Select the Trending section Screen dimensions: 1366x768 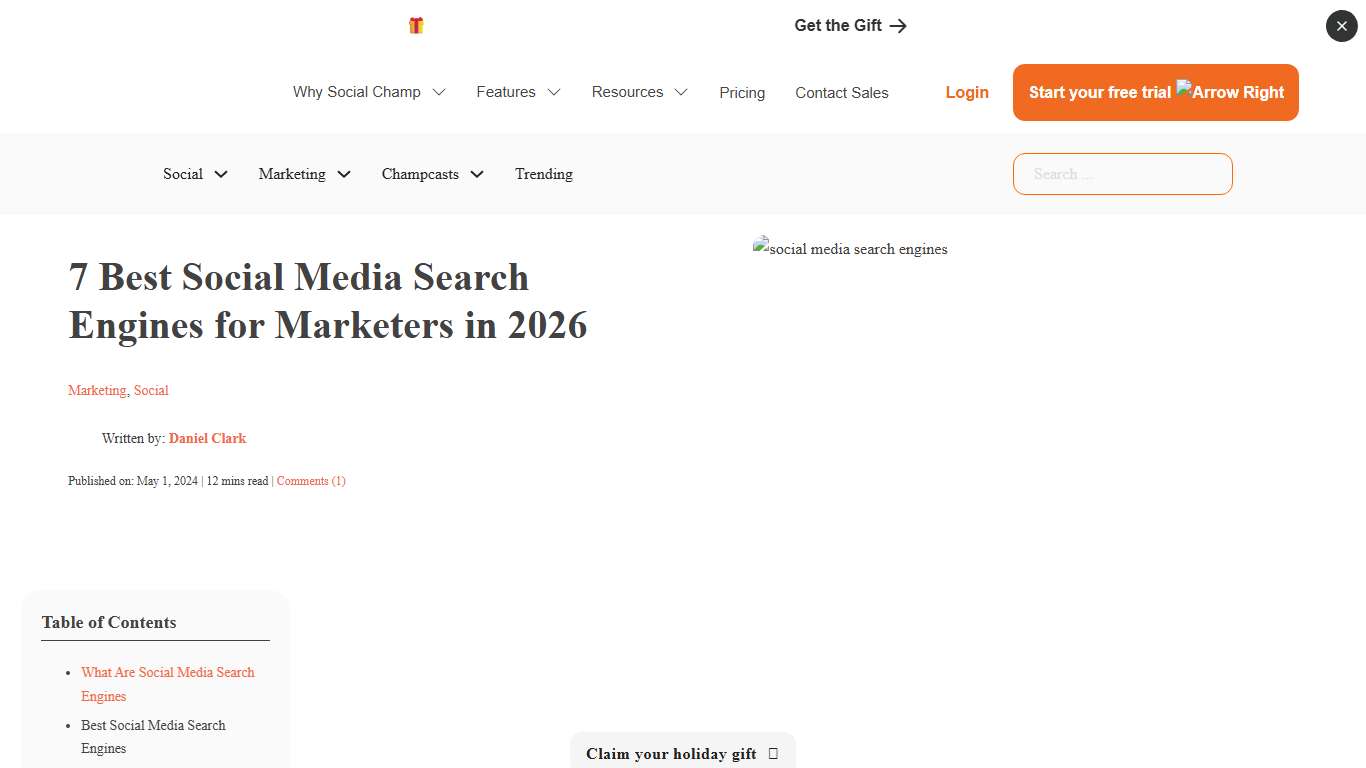pyautogui.click(x=543, y=174)
